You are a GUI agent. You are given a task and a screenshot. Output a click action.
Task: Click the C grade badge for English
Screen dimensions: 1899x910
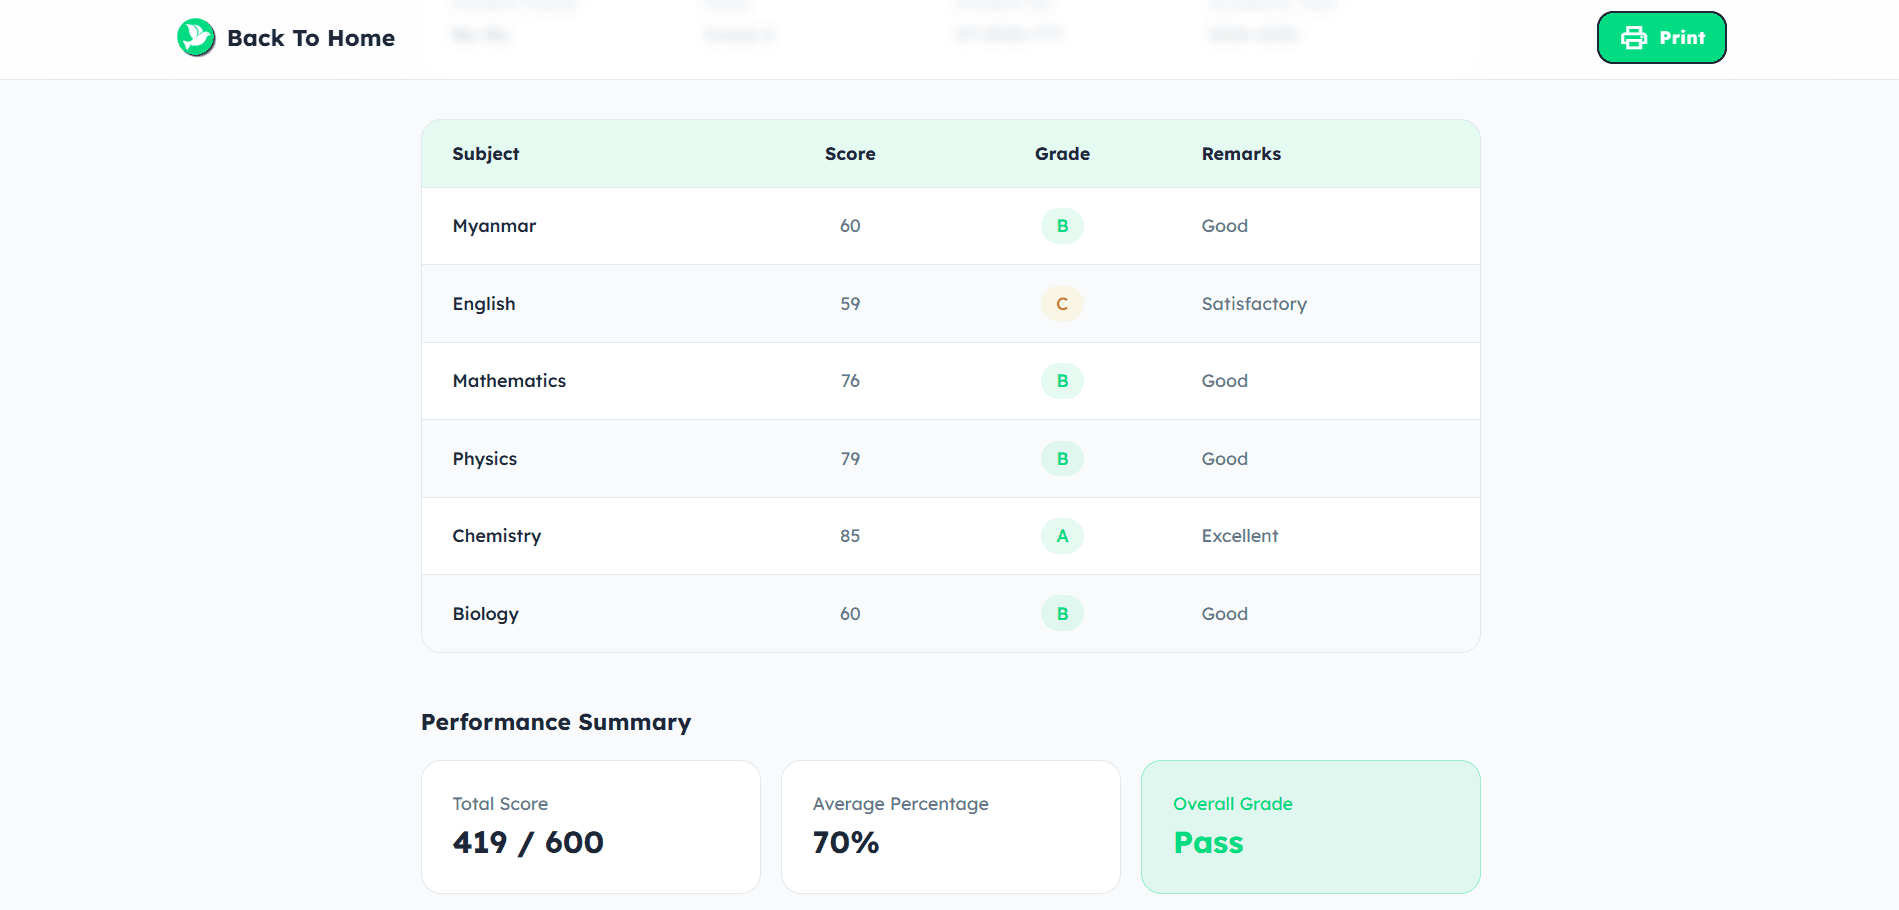pyautogui.click(x=1062, y=304)
